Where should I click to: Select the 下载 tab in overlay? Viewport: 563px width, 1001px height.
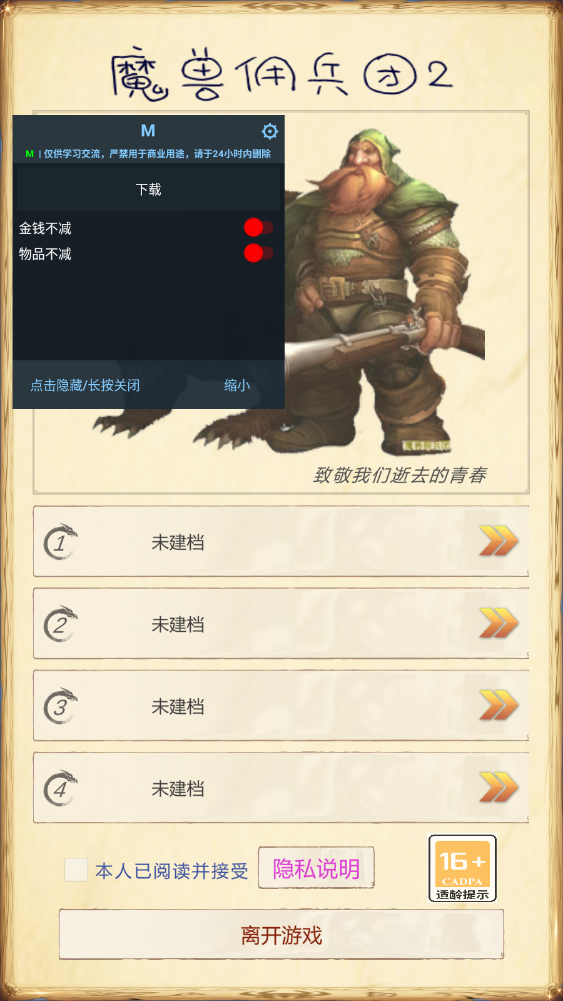click(x=148, y=190)
